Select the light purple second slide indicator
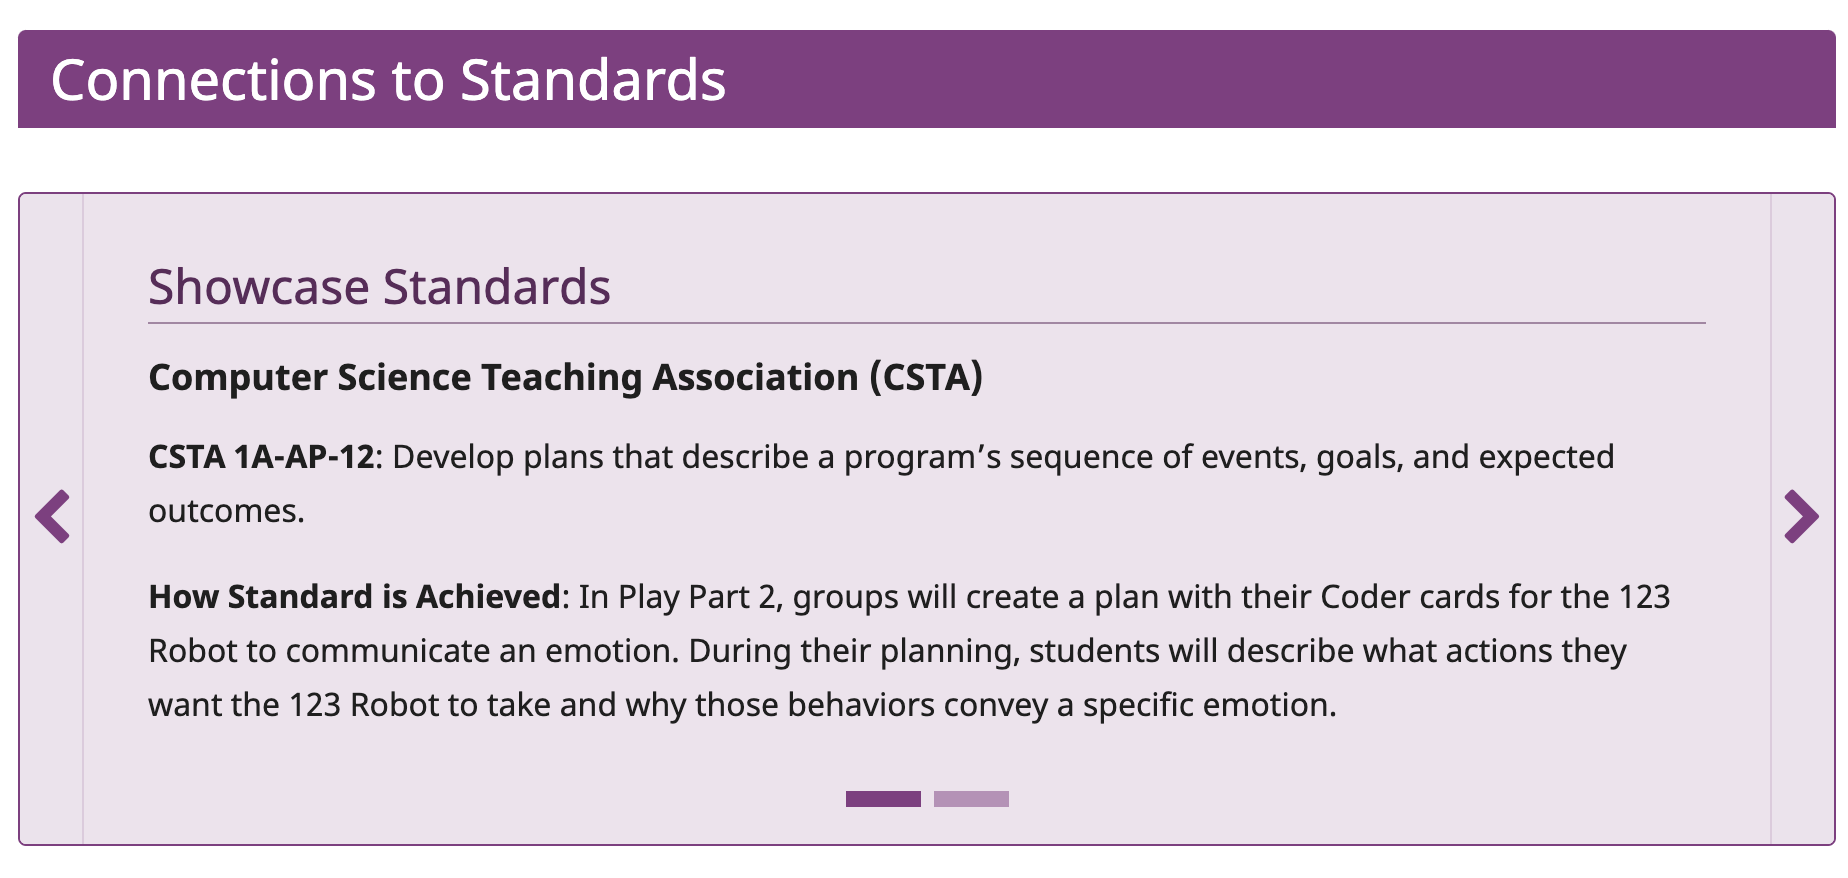Image resolution: width=1848 pixels, height=878 pixels. pyautogui.click(x=970, y=799)
